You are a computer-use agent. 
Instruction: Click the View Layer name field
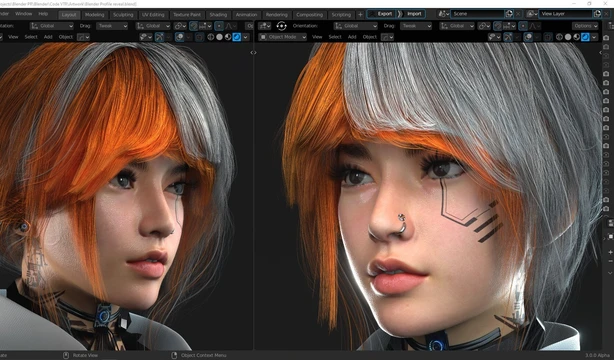tap(565, 14)
